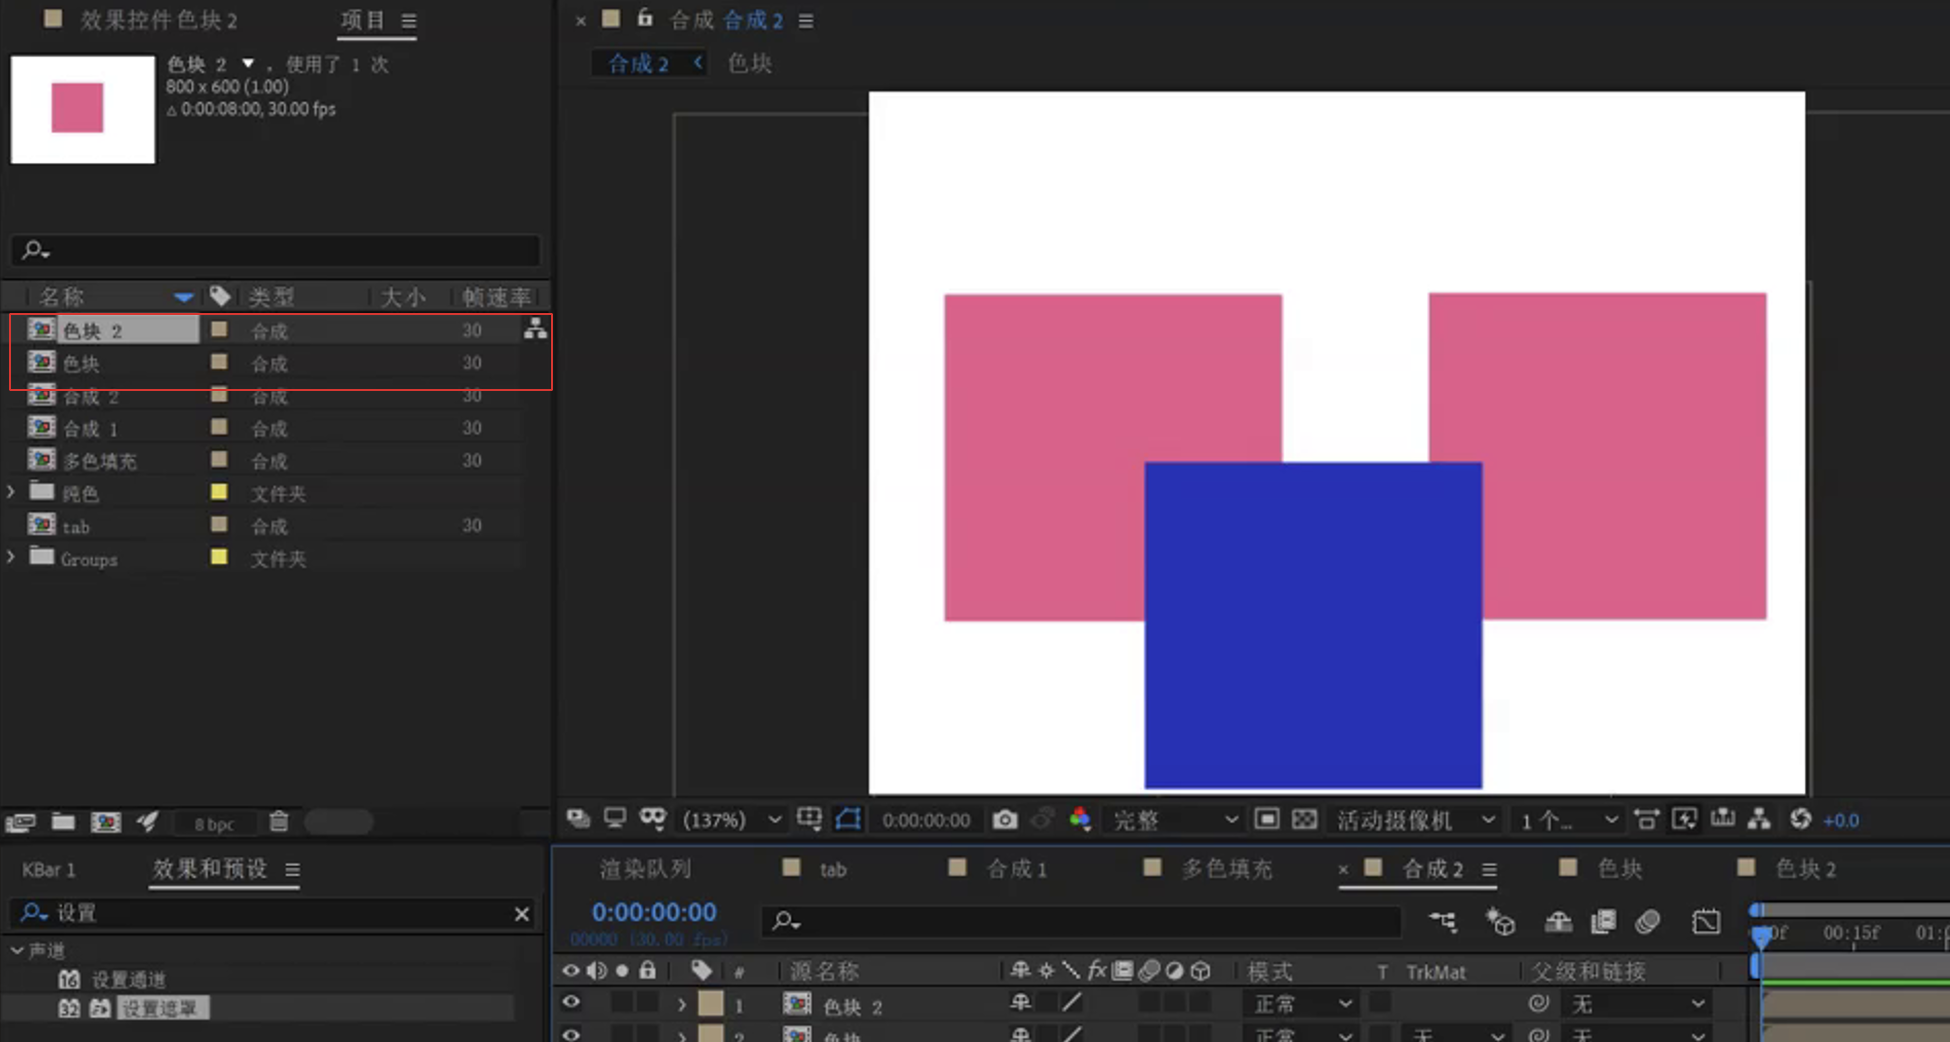Image resolution: width=1950 pixels, height=1042 pixels.
Task: Open parent dropdown 无 for layer 色块 2
Action: pos(1637,1003)
